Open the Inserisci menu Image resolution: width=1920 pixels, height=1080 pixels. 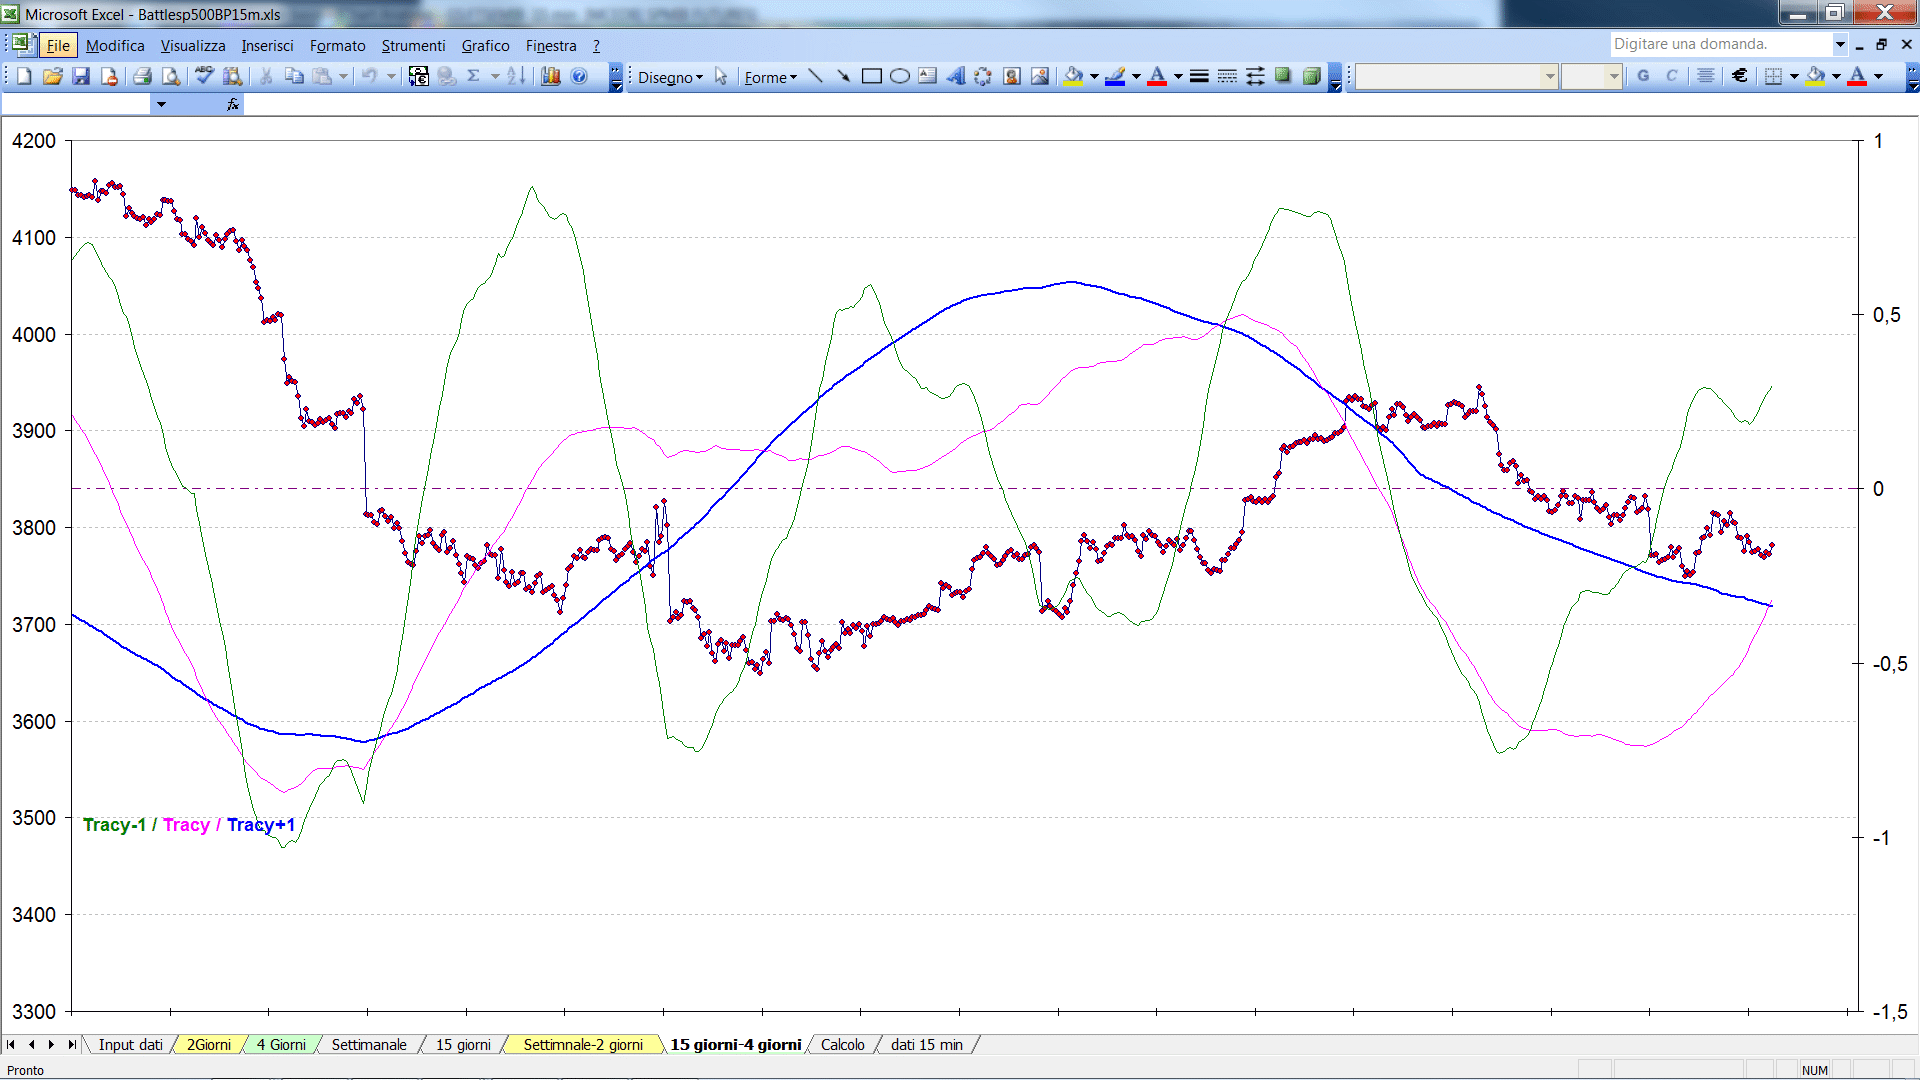[x=267, y=45]
